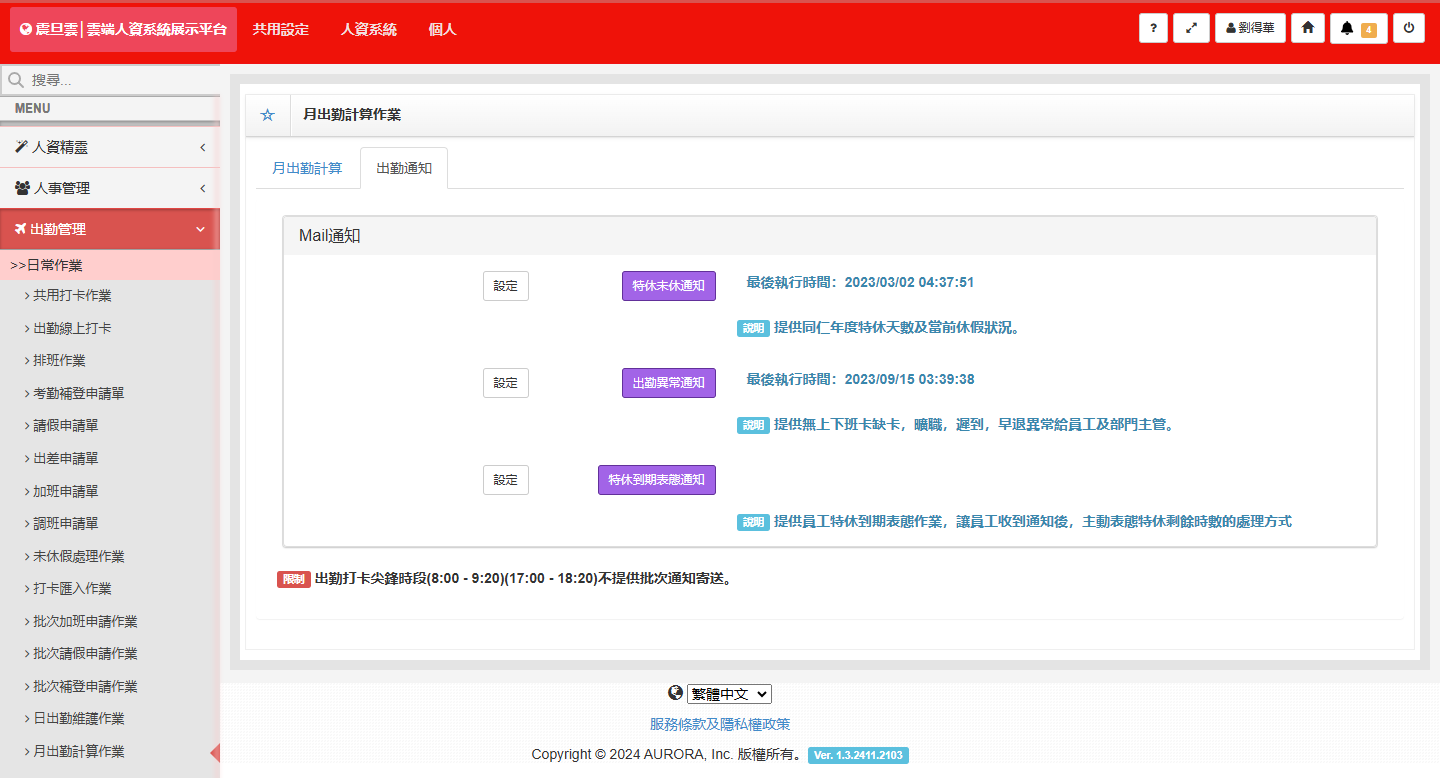The height and width of the screenshot is (778, 1440).
Task: Open 請假申請單 in sidebar
Action: [x=66, y=426]
